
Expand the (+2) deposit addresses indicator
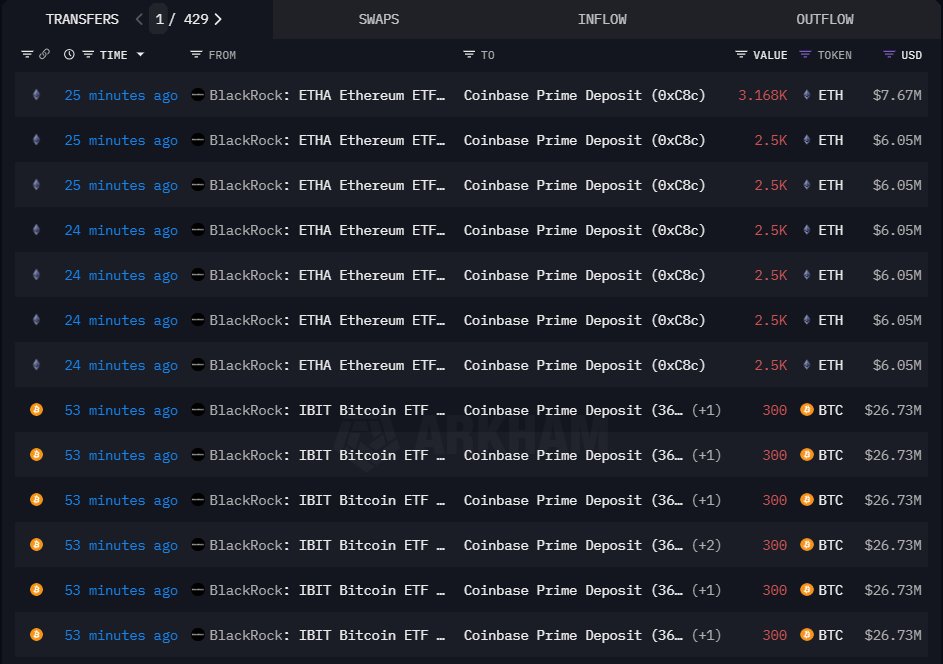(x=706, y=545)
